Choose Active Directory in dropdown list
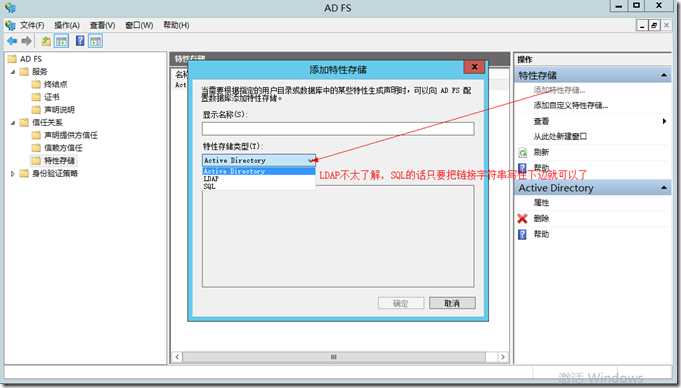The width and height of the screenshot is (681, 388). coord(259,171)
